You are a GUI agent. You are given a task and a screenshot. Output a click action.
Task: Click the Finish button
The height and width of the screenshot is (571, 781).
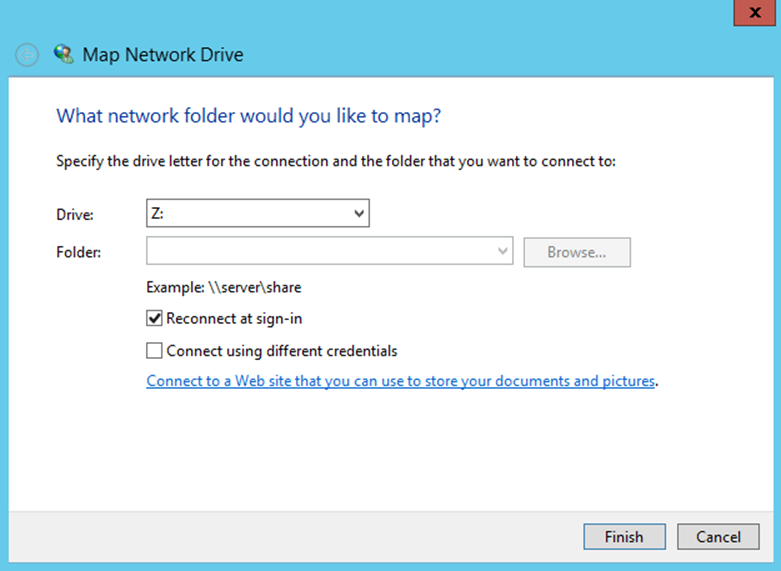(x=624, y=537)
